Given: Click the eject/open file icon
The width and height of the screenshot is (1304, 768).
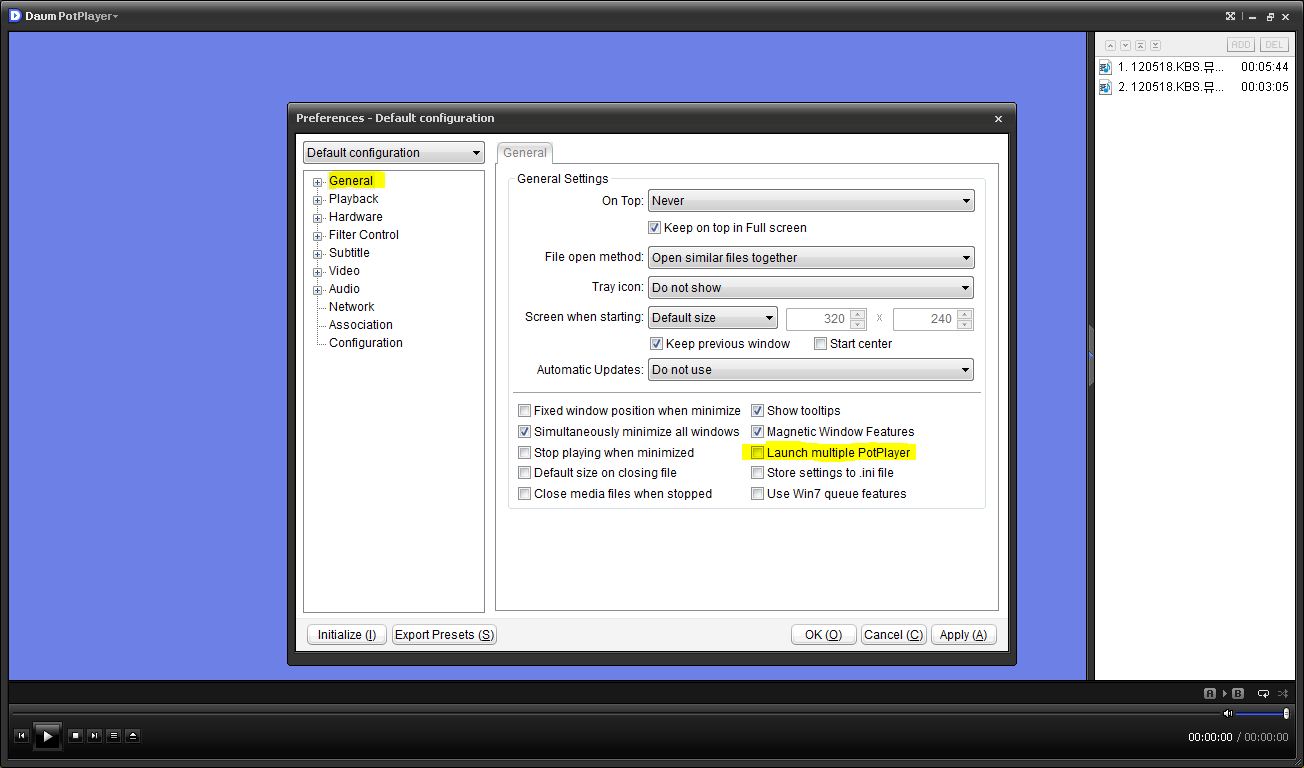Looking at the screenshot, I should [x=133, y=736].
